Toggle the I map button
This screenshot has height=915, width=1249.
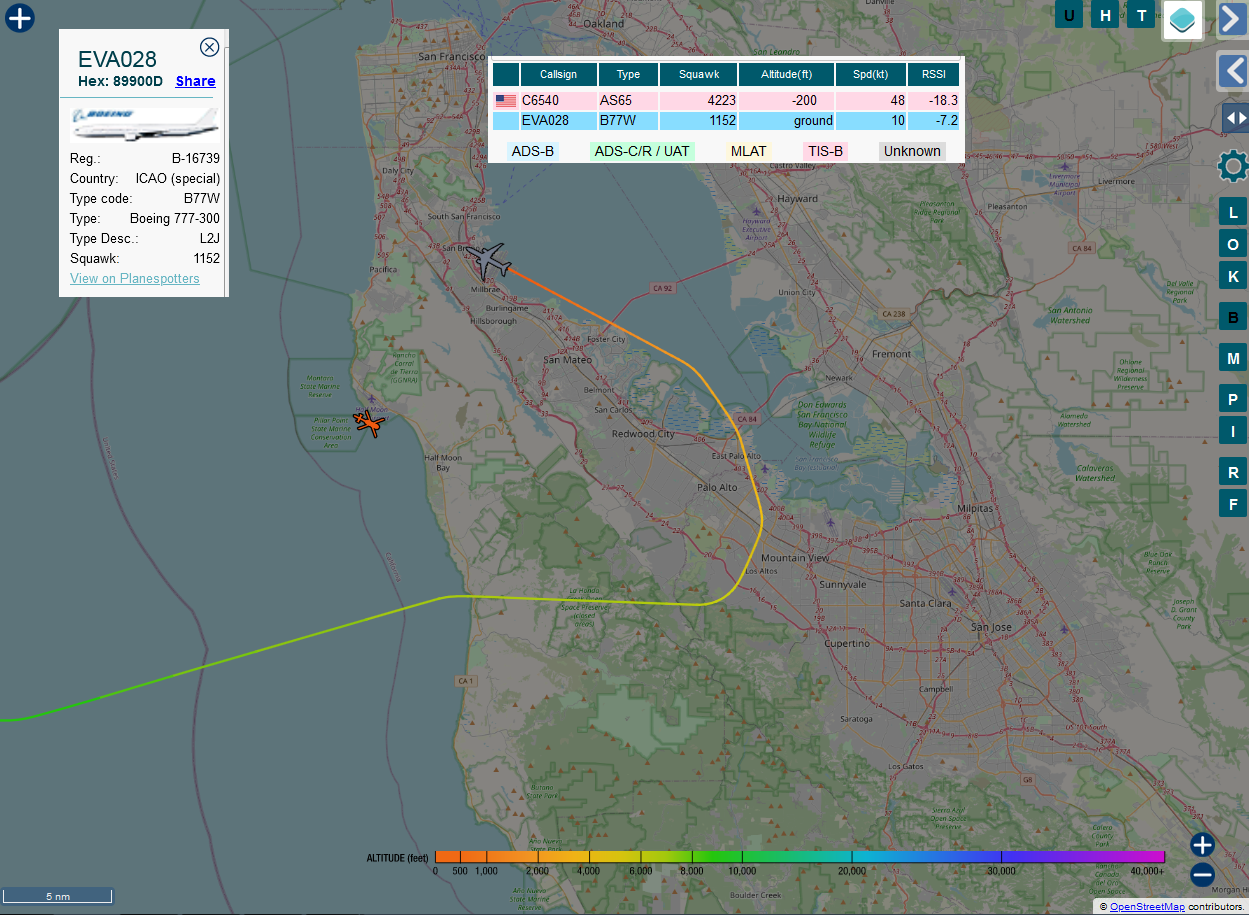(1233, 431)
